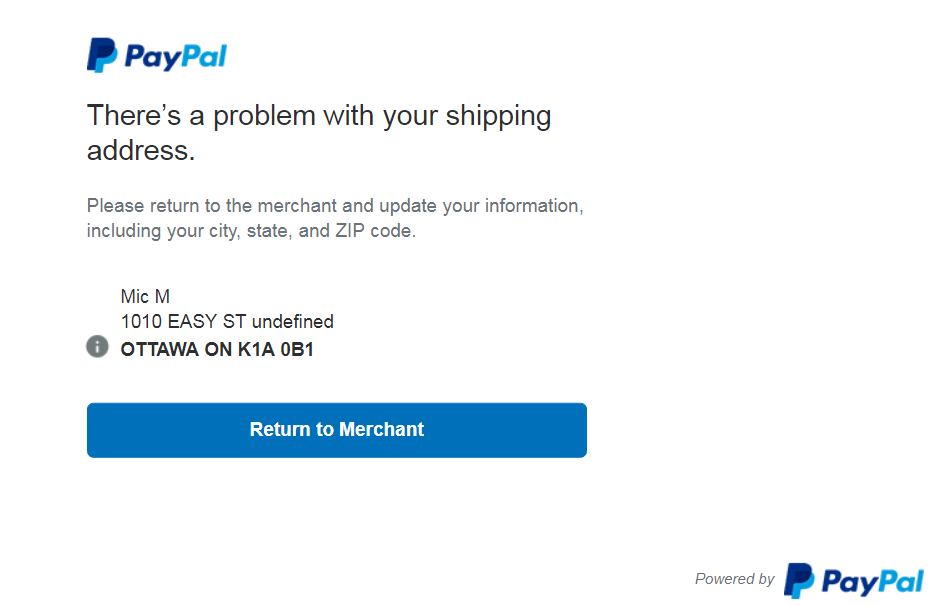This screenshot has width=937, height=605.
Task: Click the "Powered by" footer text
Action: 734,579
